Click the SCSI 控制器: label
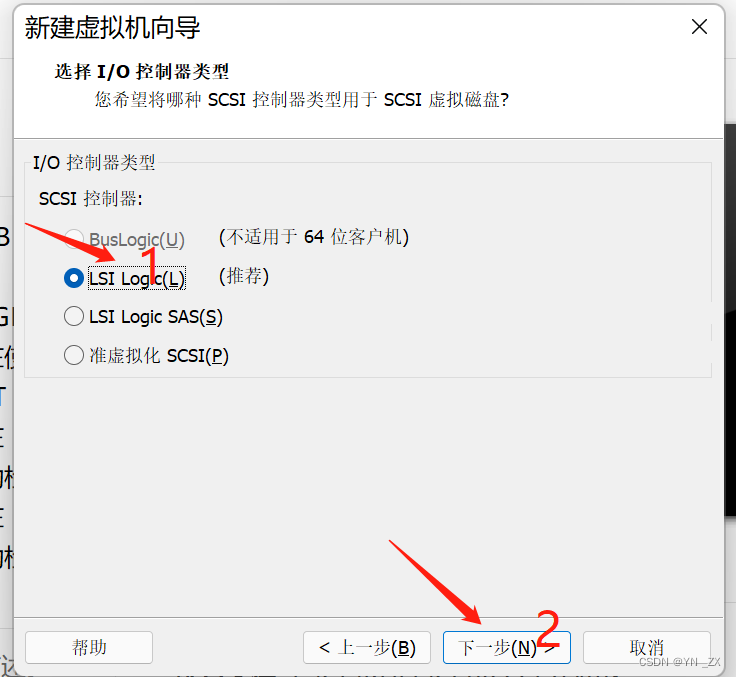The height and width of the screenshot is (677, 736). pyautogui.click(x=91, y=199)
